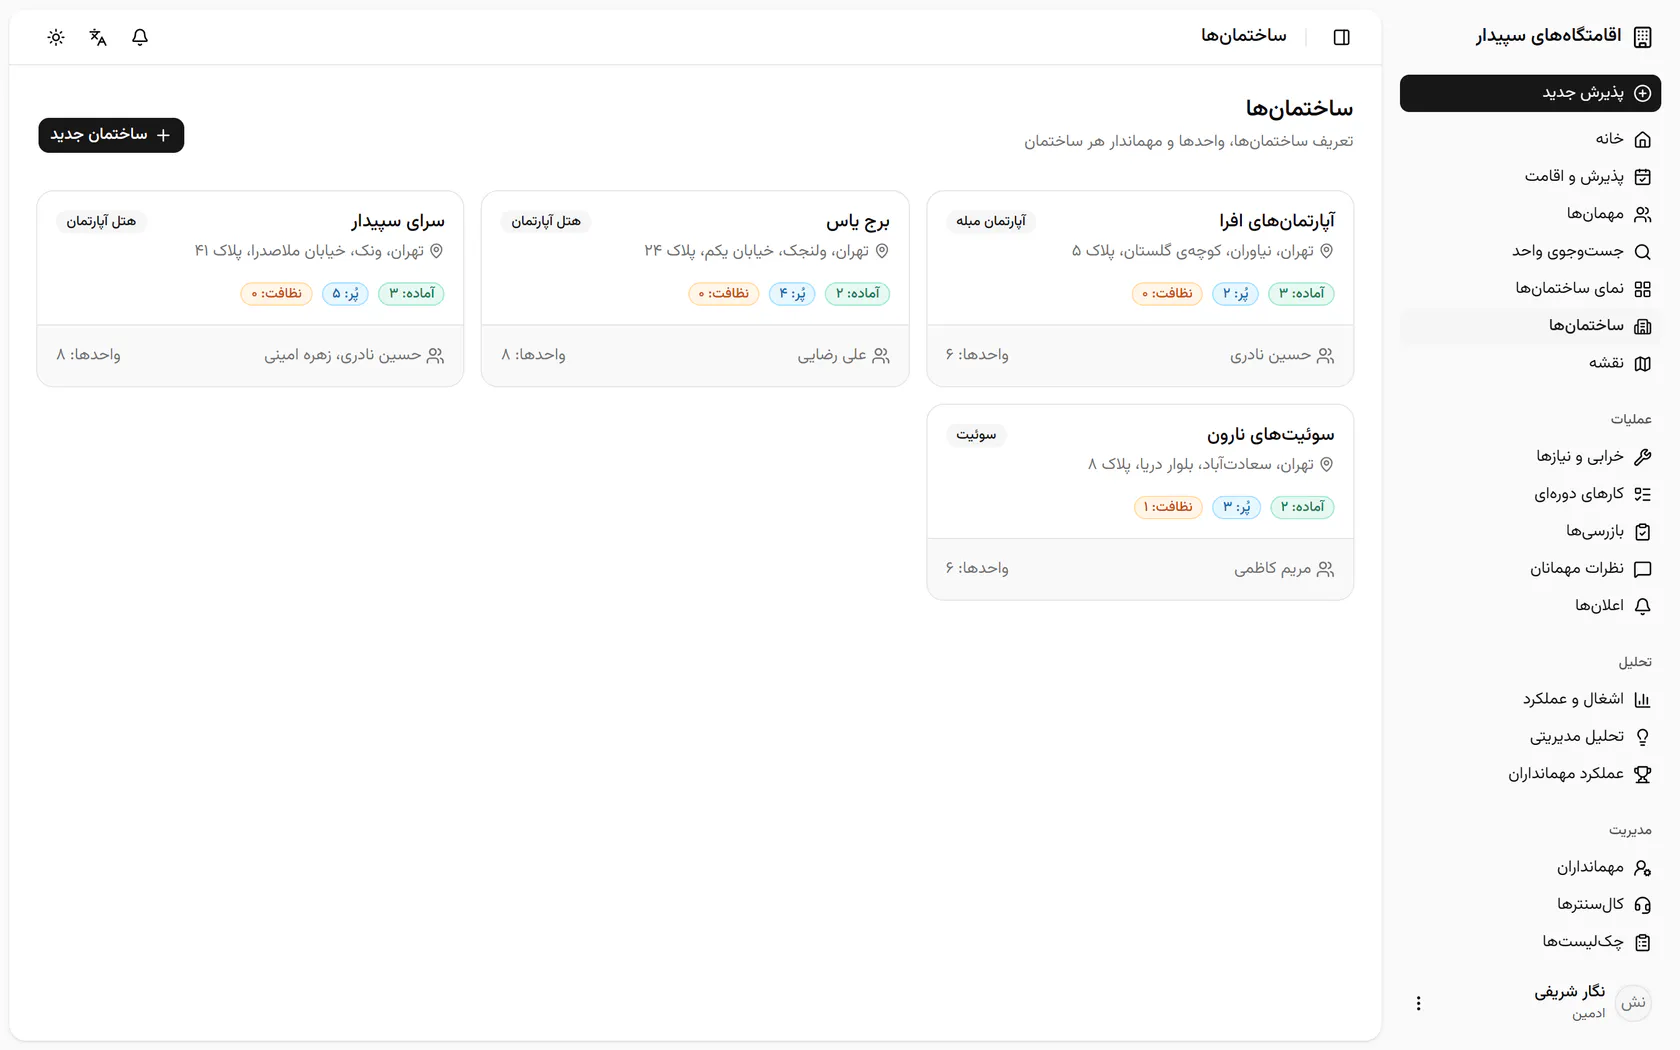
Task: Open the نقشه map item
Action: pos(1530,363)
